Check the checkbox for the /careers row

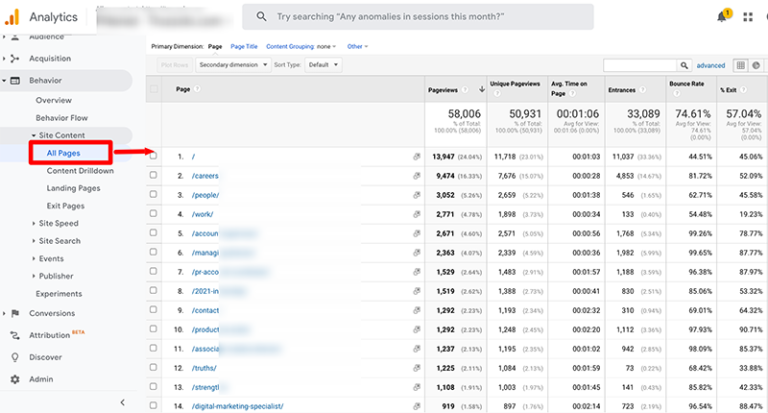point(153,176)
